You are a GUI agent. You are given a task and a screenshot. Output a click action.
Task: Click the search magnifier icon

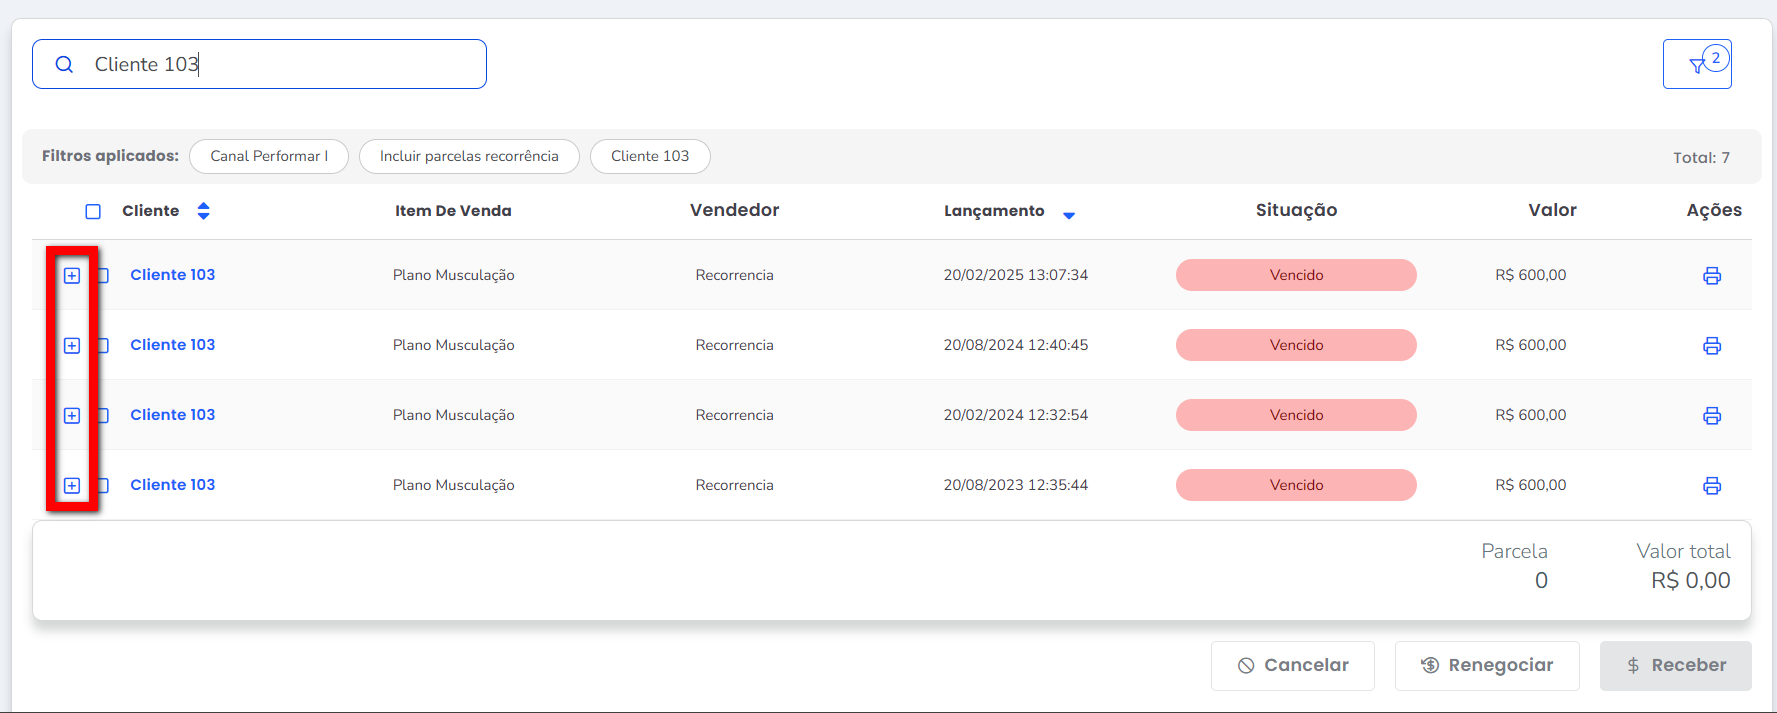point(64,65)
